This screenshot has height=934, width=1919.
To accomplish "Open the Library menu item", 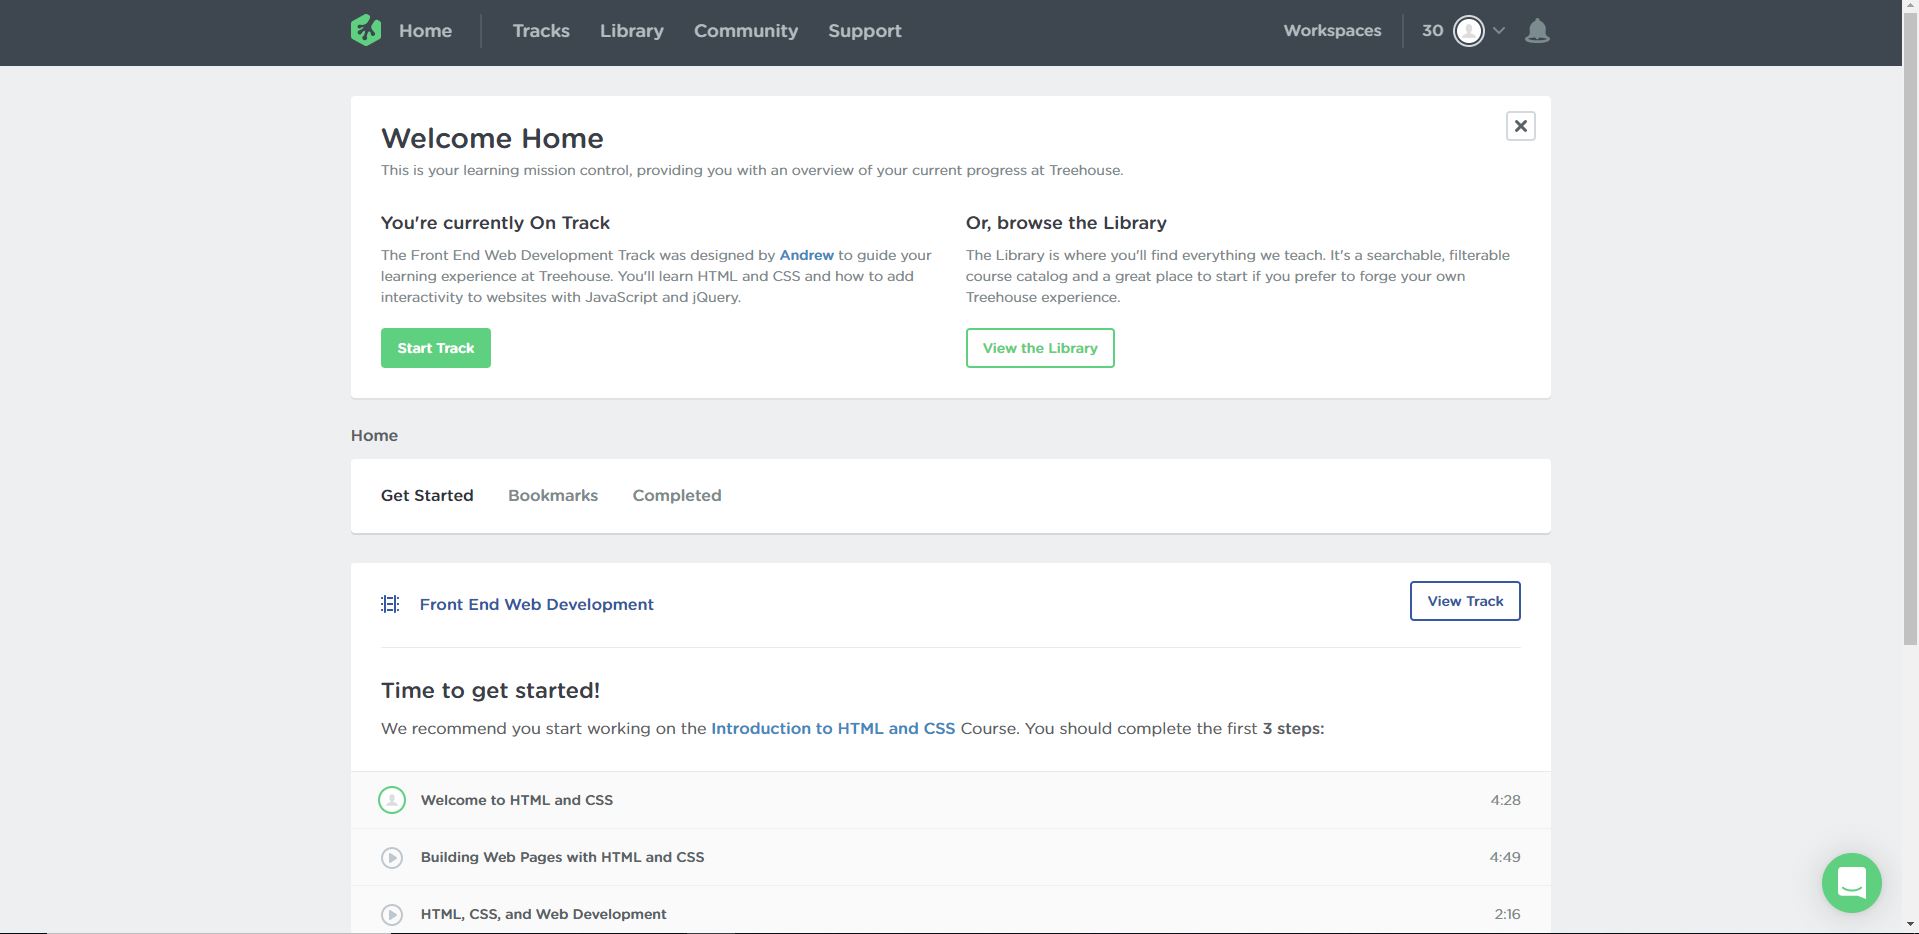I will click(x=631, y=31).
